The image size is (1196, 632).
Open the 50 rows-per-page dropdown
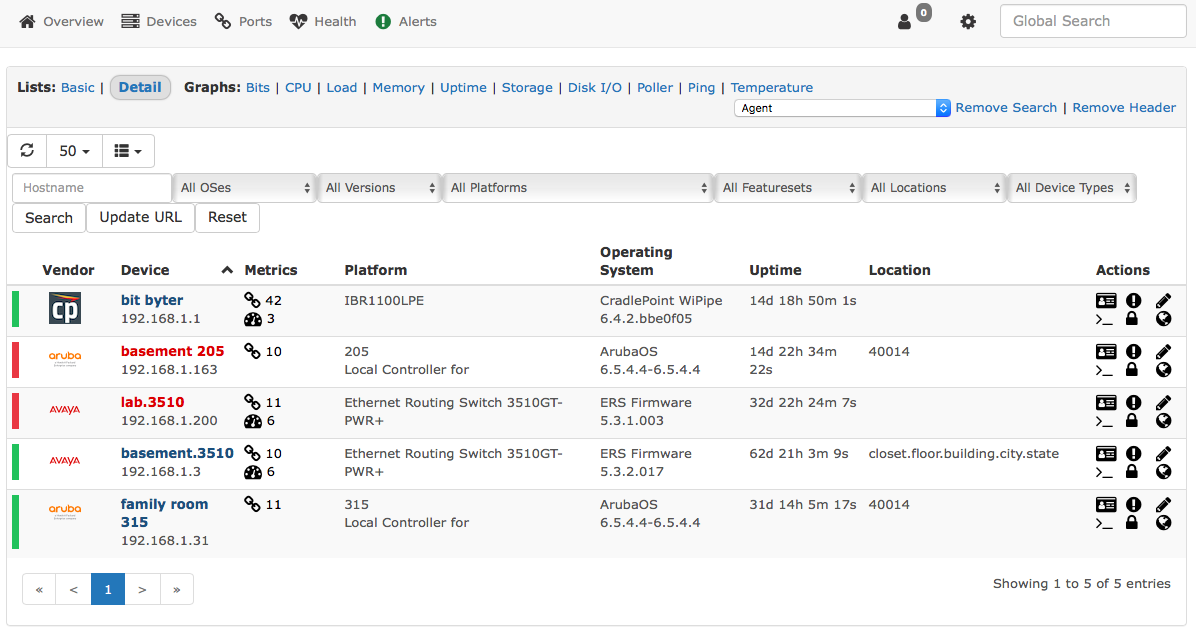tap(75, 151)
